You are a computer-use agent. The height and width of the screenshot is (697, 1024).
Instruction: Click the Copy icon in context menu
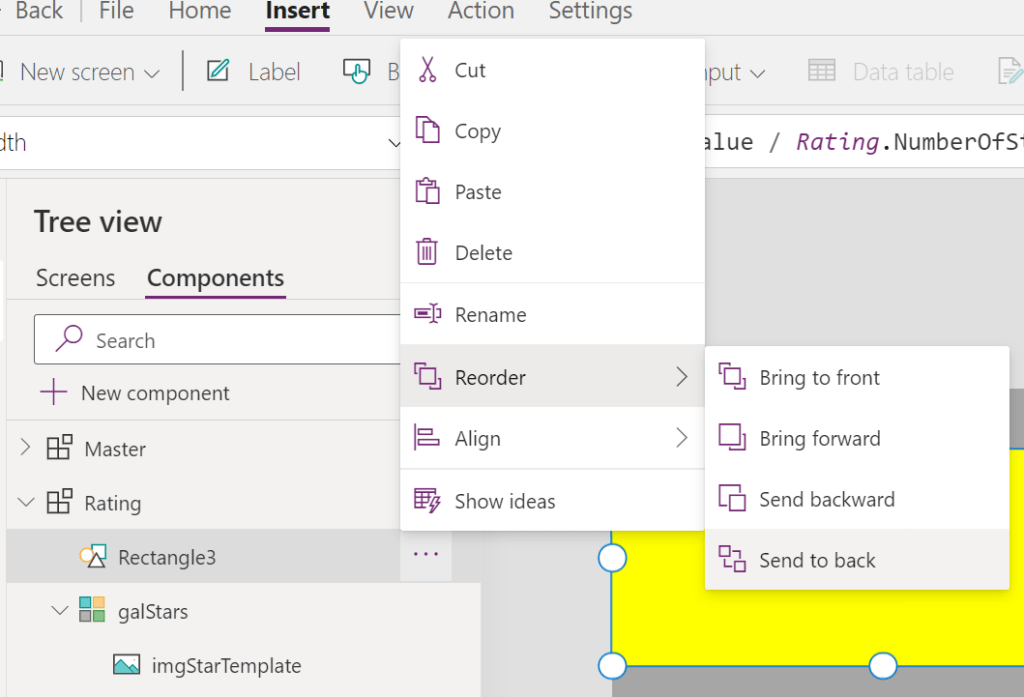pos(427,131)
